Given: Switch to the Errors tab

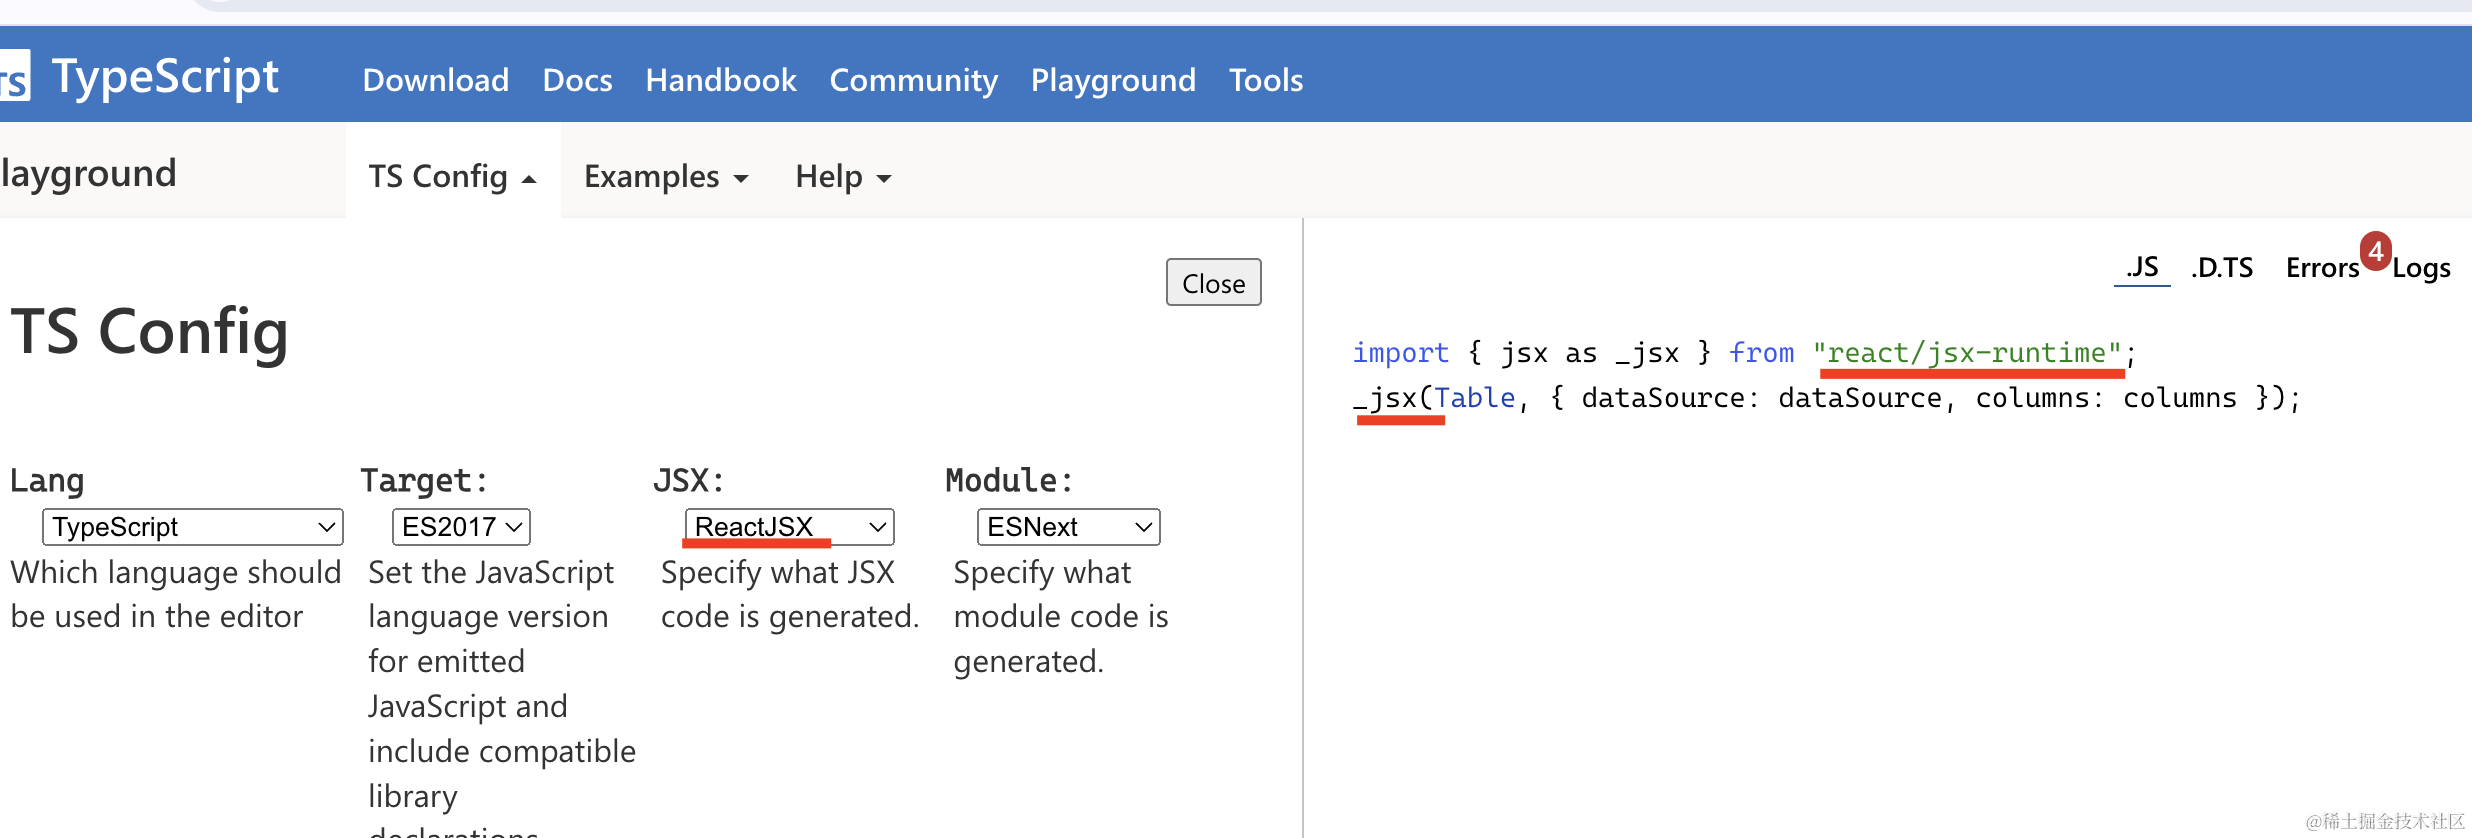Looking at the screenshot, I should coord(2322,268).
